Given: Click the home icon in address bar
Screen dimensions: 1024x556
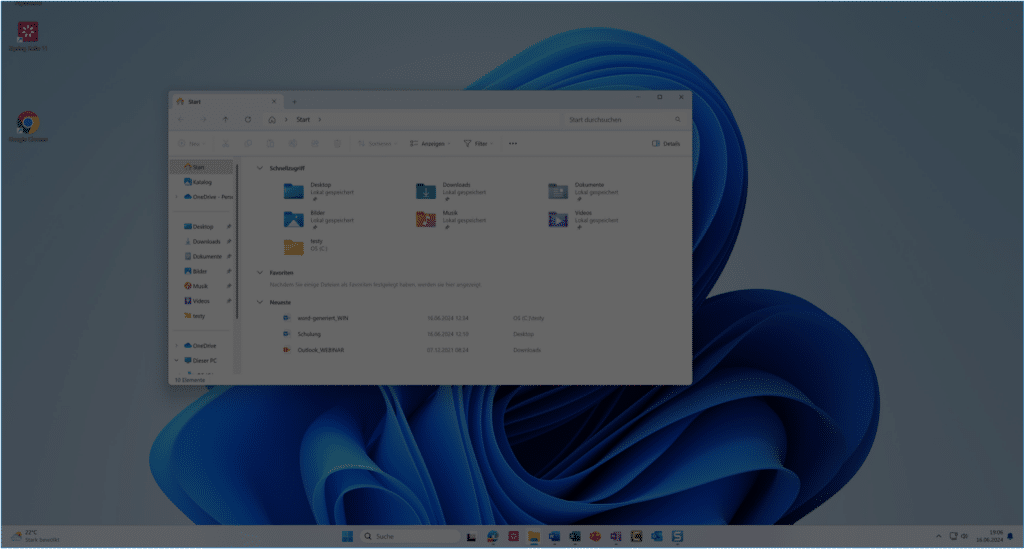Looking at the screenshot, I should [x=272, y=120].
